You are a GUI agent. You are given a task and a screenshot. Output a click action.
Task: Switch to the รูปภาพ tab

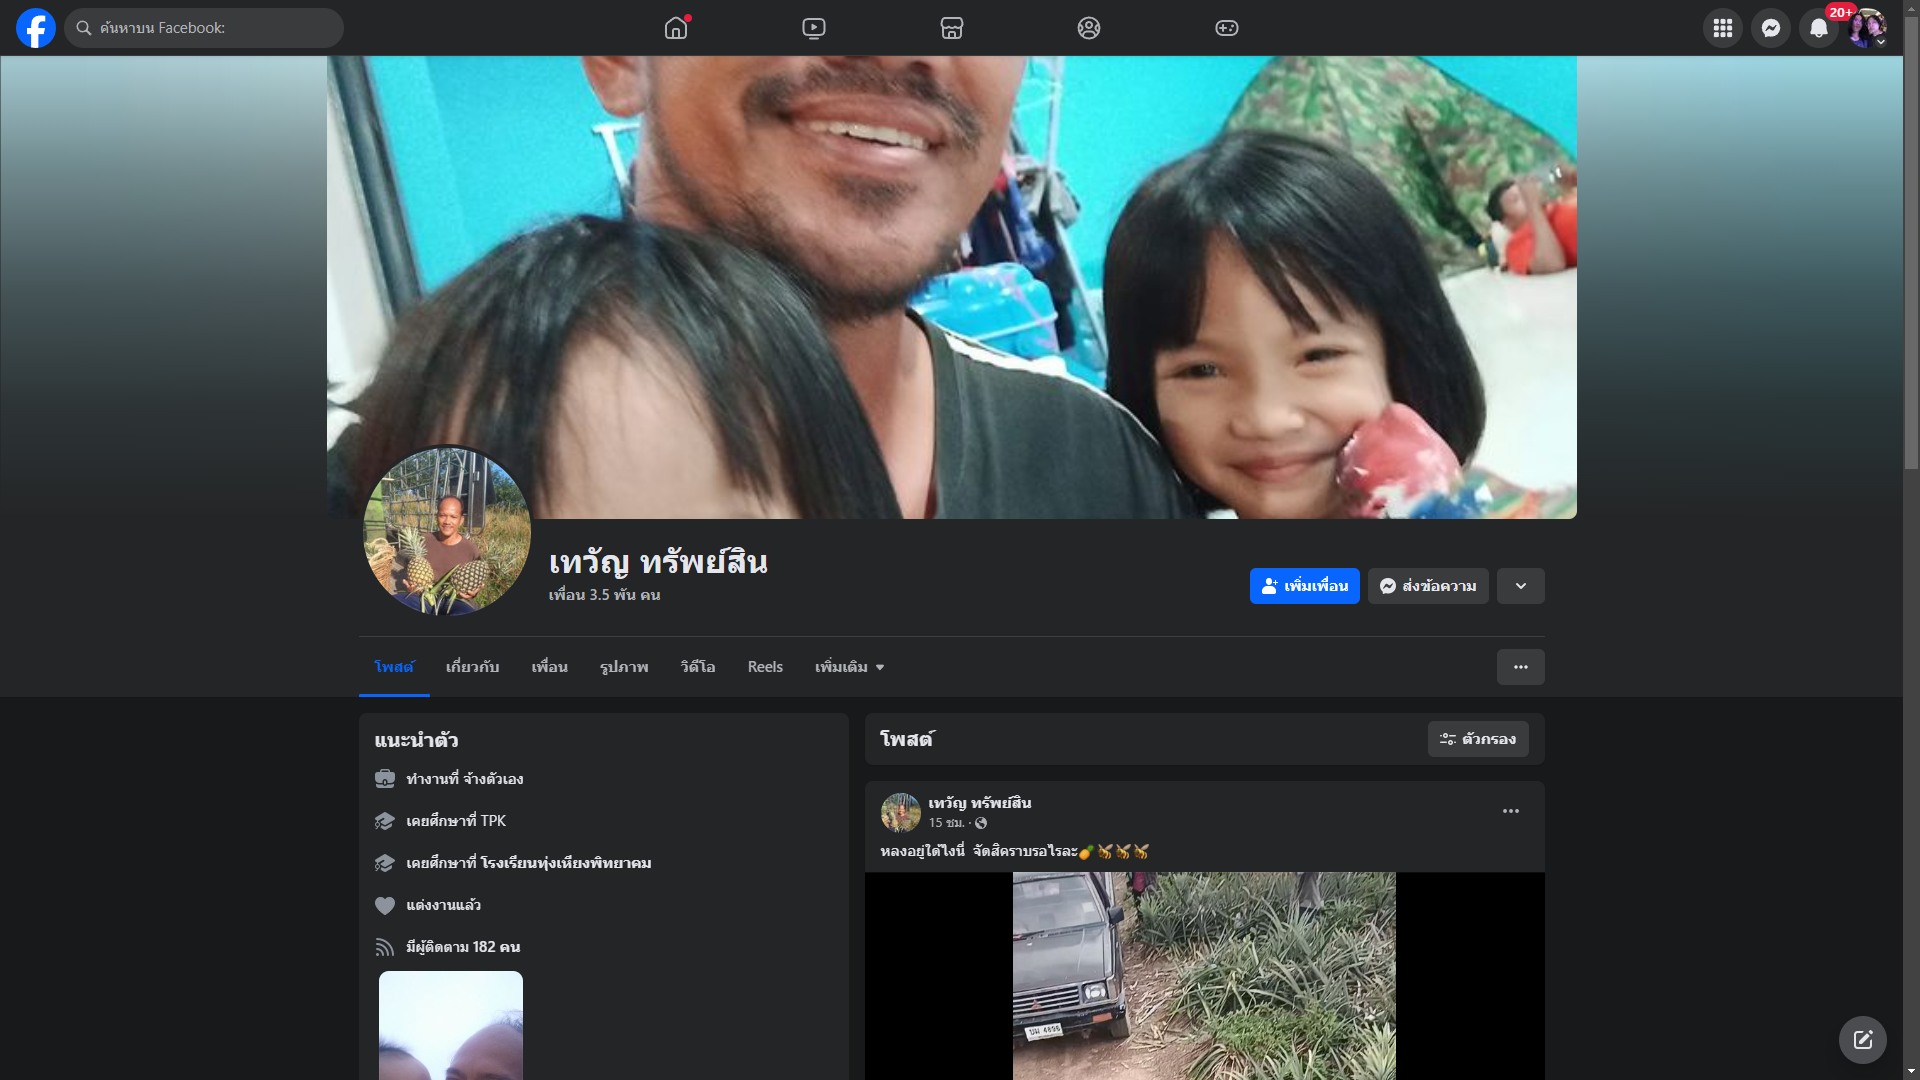tap(624, 667)
